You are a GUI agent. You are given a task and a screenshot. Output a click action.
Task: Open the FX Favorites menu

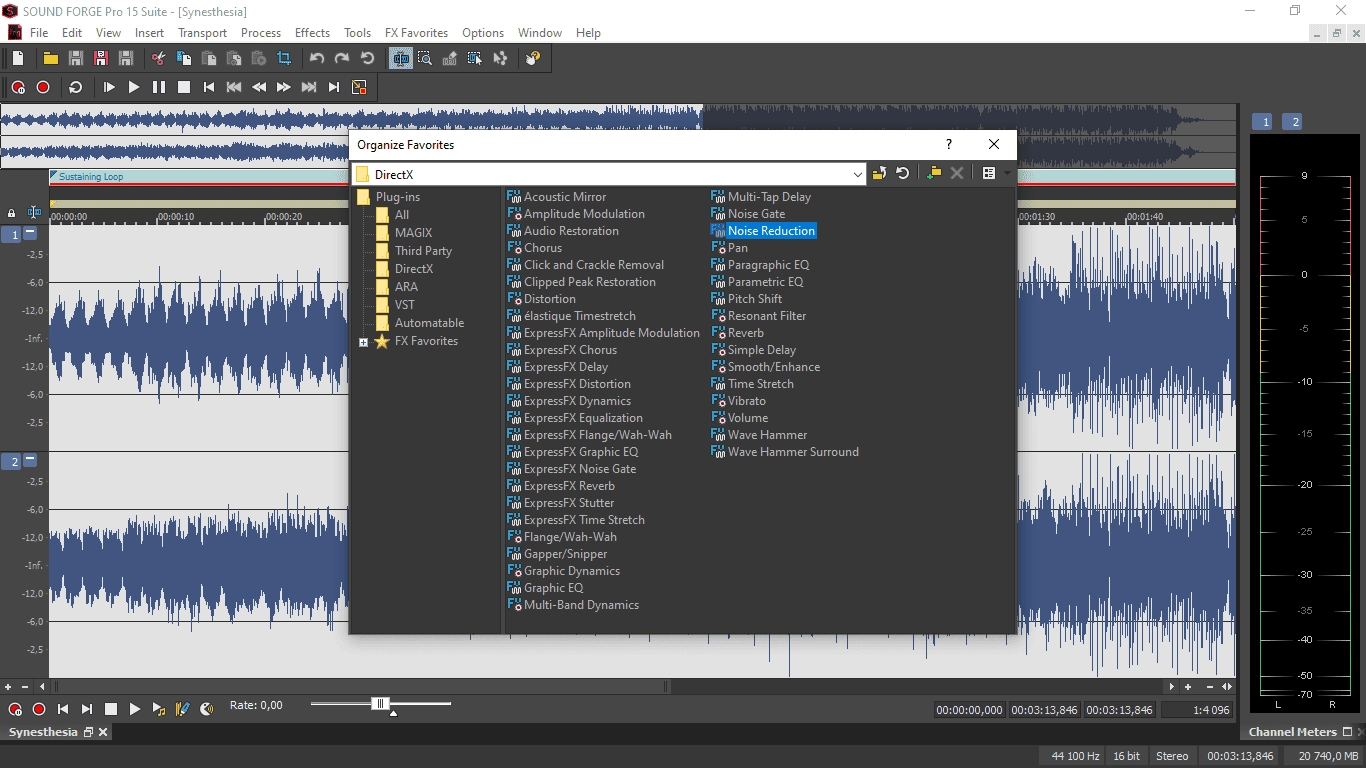coord(416,33)
